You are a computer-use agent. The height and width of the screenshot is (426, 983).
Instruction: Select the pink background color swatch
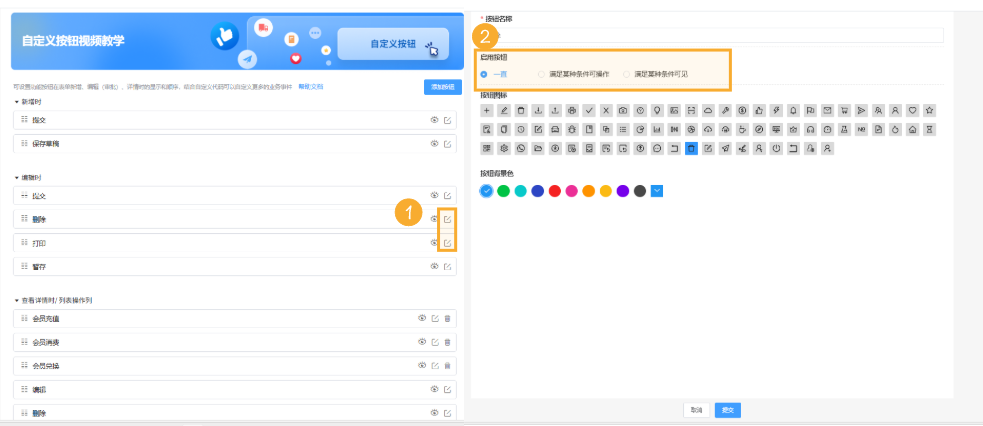[572, 191]
